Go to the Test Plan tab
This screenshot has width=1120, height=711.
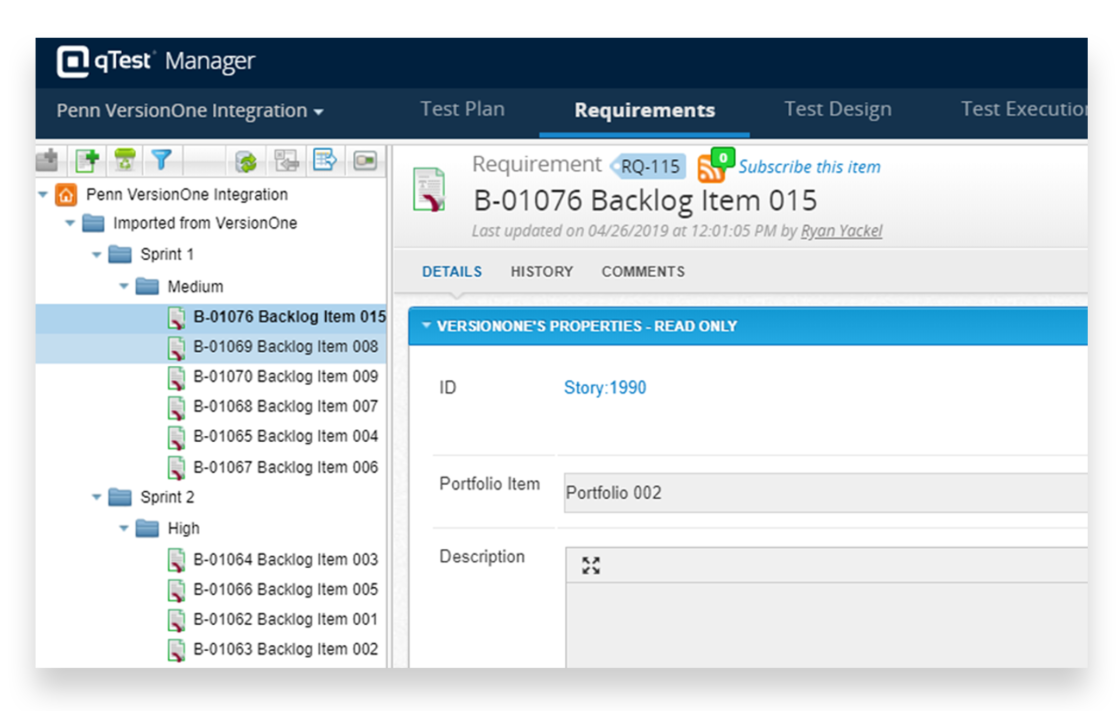tap(462, 109)
